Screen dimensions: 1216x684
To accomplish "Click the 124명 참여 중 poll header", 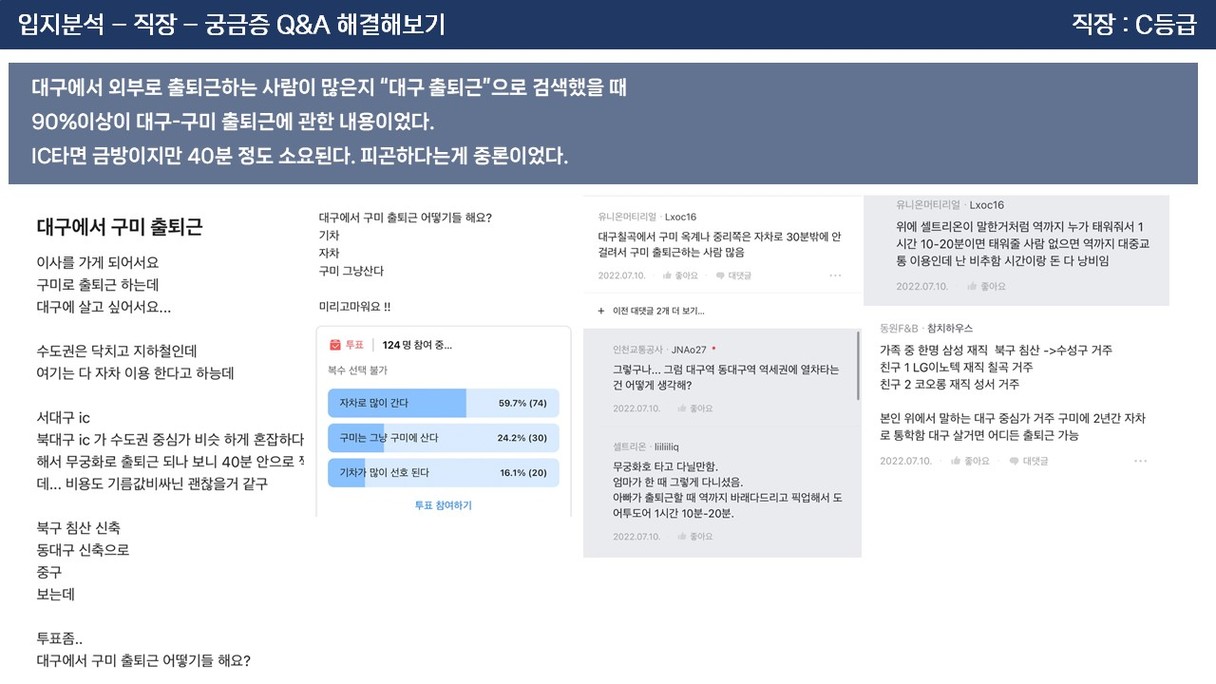I will tap(417, 345).
